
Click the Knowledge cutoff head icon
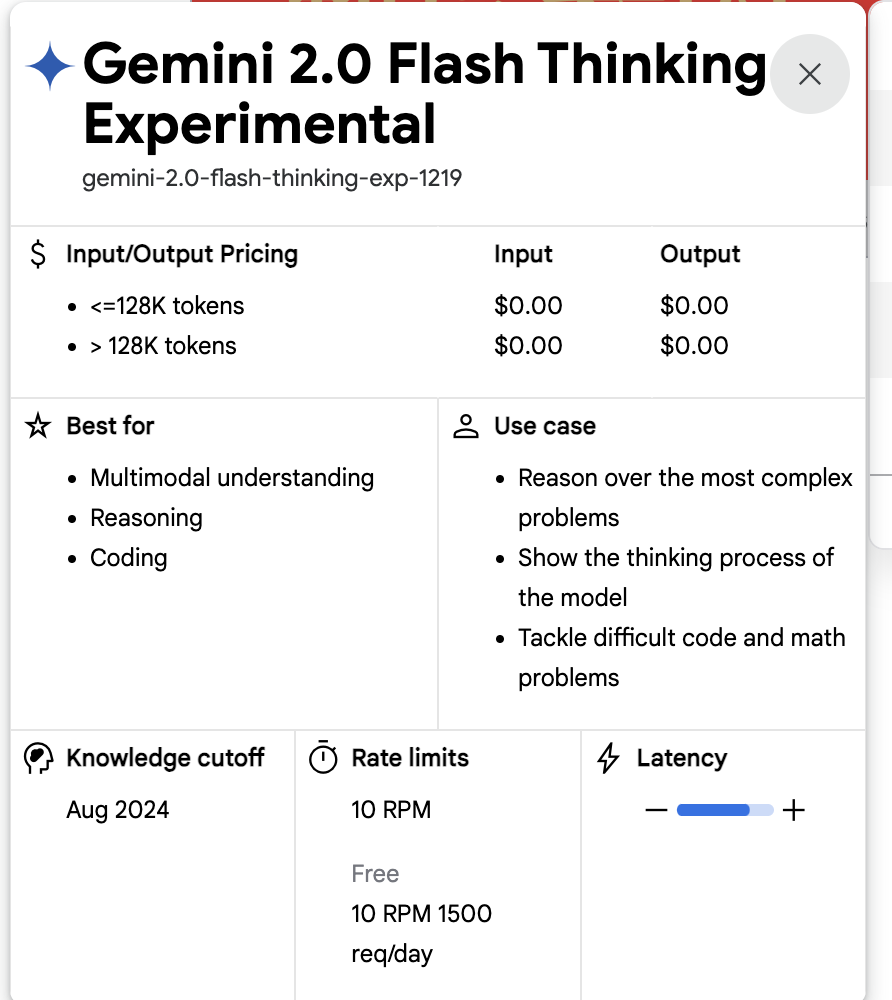click(38, 759)
